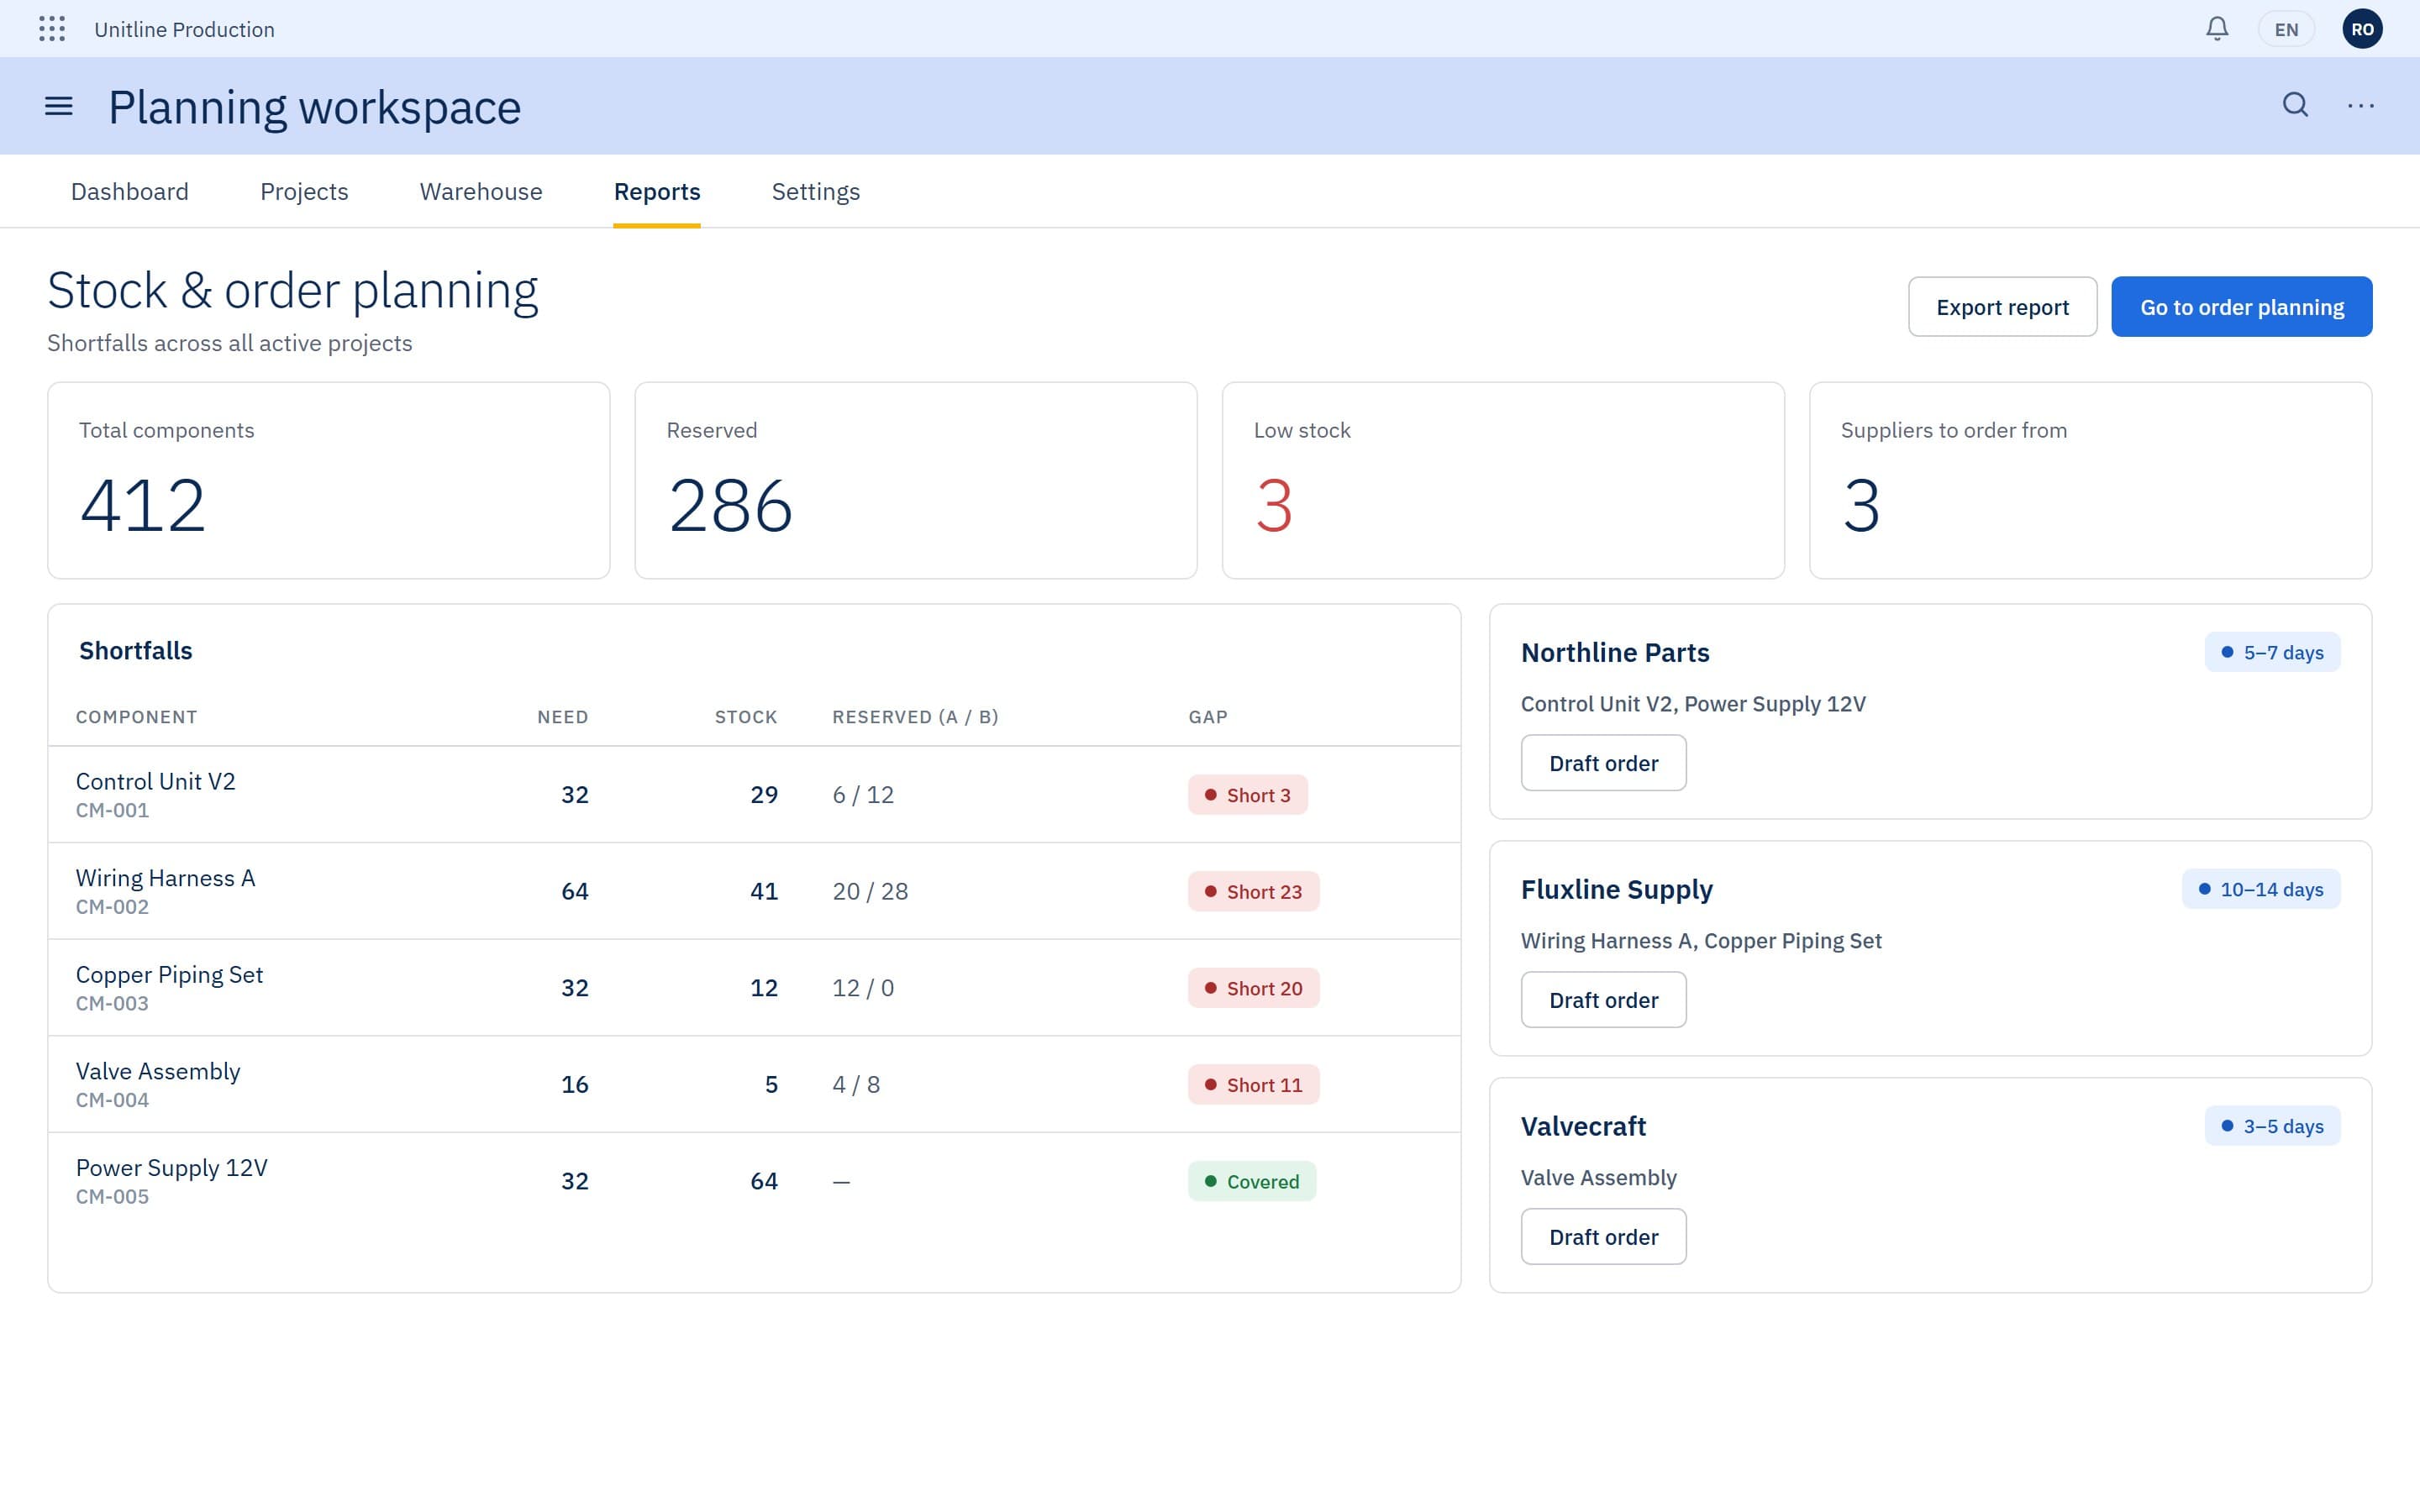Open the RO user avatar menu
2420x1512 pixels.
pos(2362,29)
